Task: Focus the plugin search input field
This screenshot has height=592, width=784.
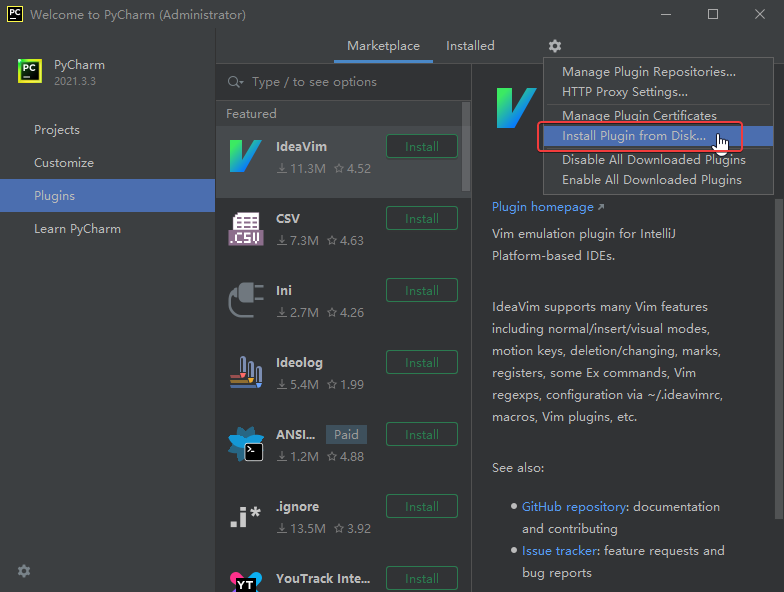Action: coord(344,82)
